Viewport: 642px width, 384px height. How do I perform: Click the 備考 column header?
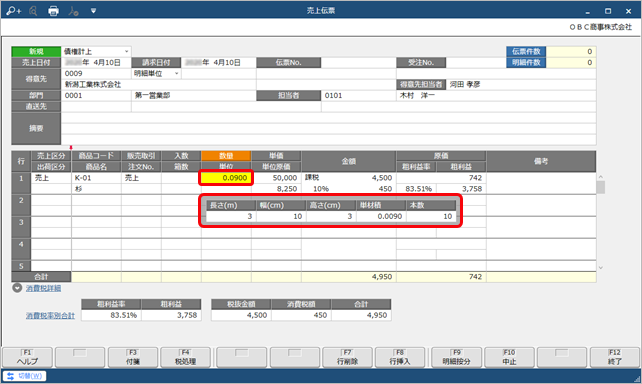541,161
